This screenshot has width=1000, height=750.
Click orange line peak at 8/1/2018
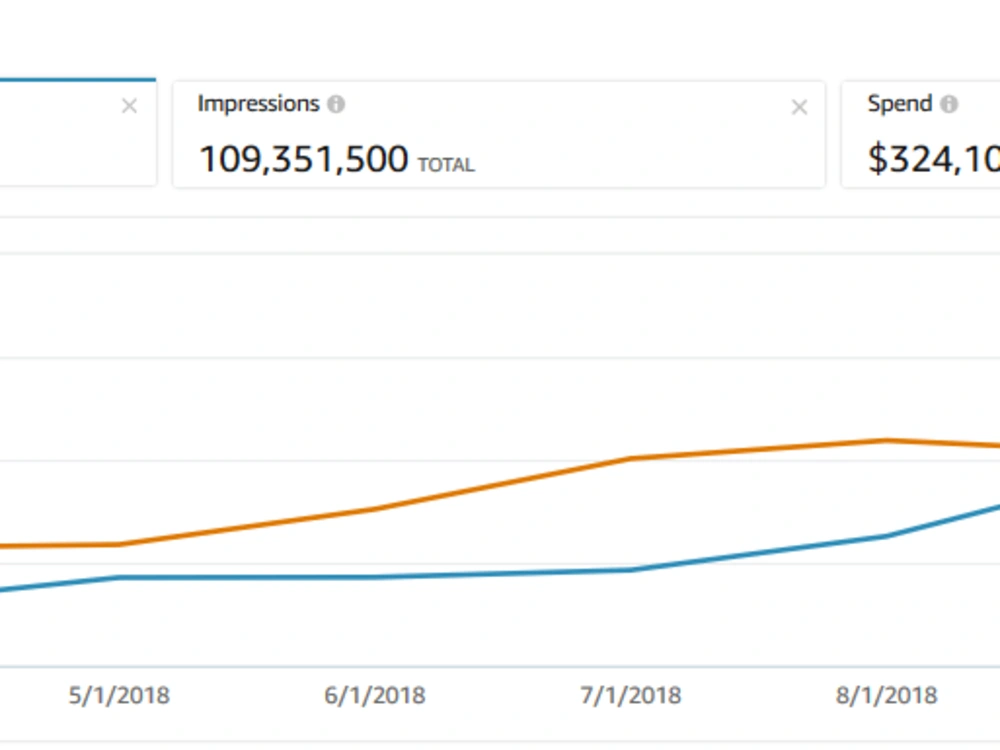[x=886, y=440]
